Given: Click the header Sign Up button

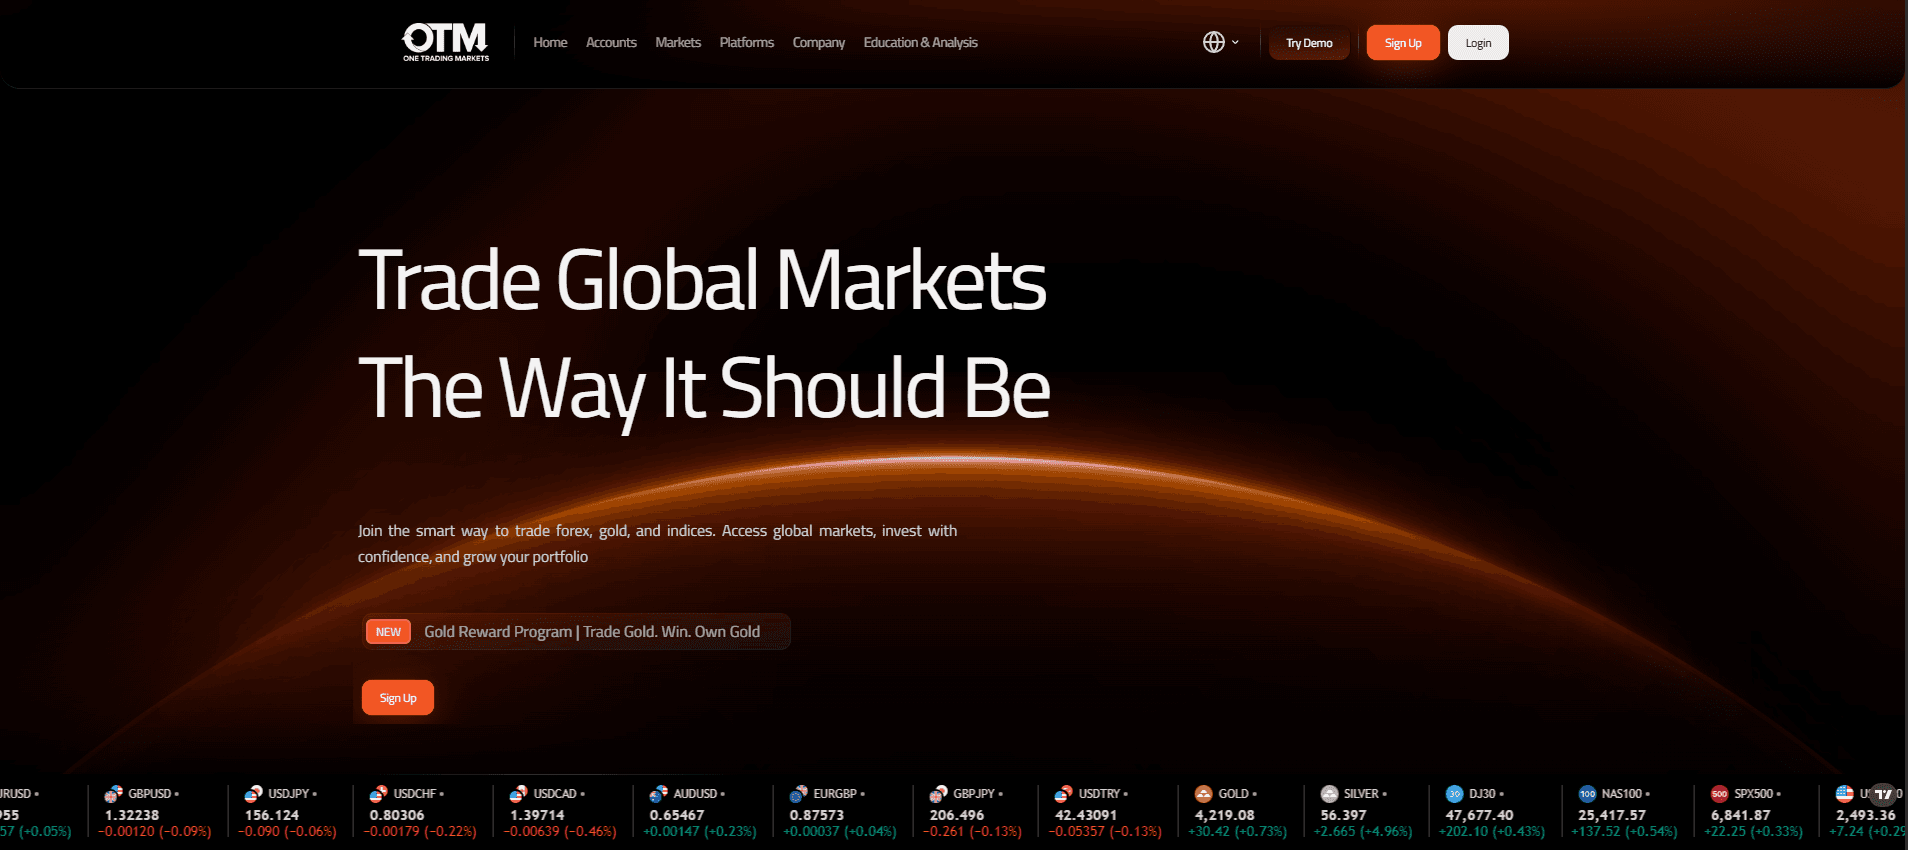Looking at the screenshot, I should pos(1403,43).
